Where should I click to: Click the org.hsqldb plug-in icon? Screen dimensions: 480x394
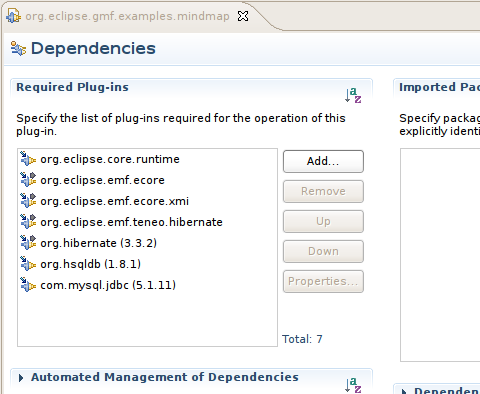28,264
